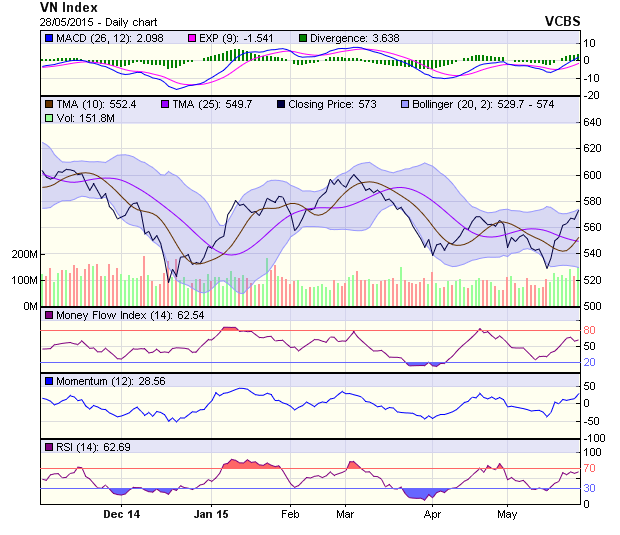Select the purple TMA (25) legend swatch
620x535 pixels.
point(165,103)
